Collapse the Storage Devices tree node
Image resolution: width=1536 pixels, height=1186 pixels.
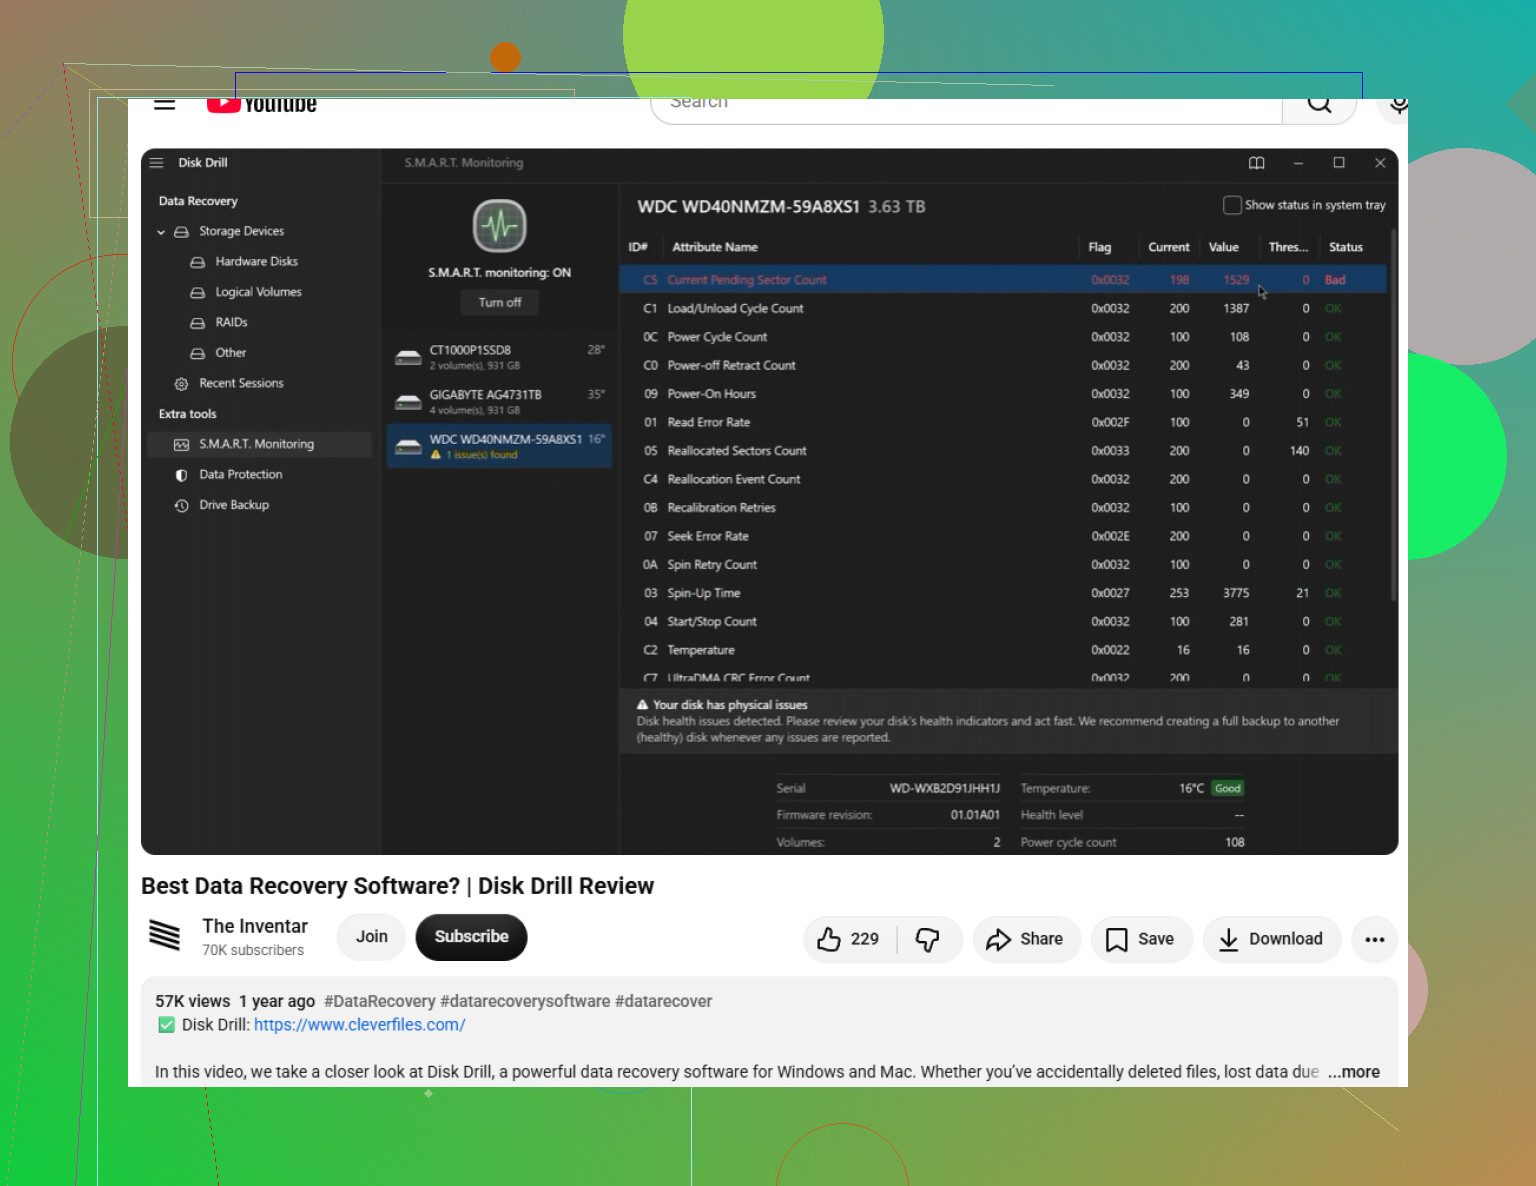[x=161, y=232]
